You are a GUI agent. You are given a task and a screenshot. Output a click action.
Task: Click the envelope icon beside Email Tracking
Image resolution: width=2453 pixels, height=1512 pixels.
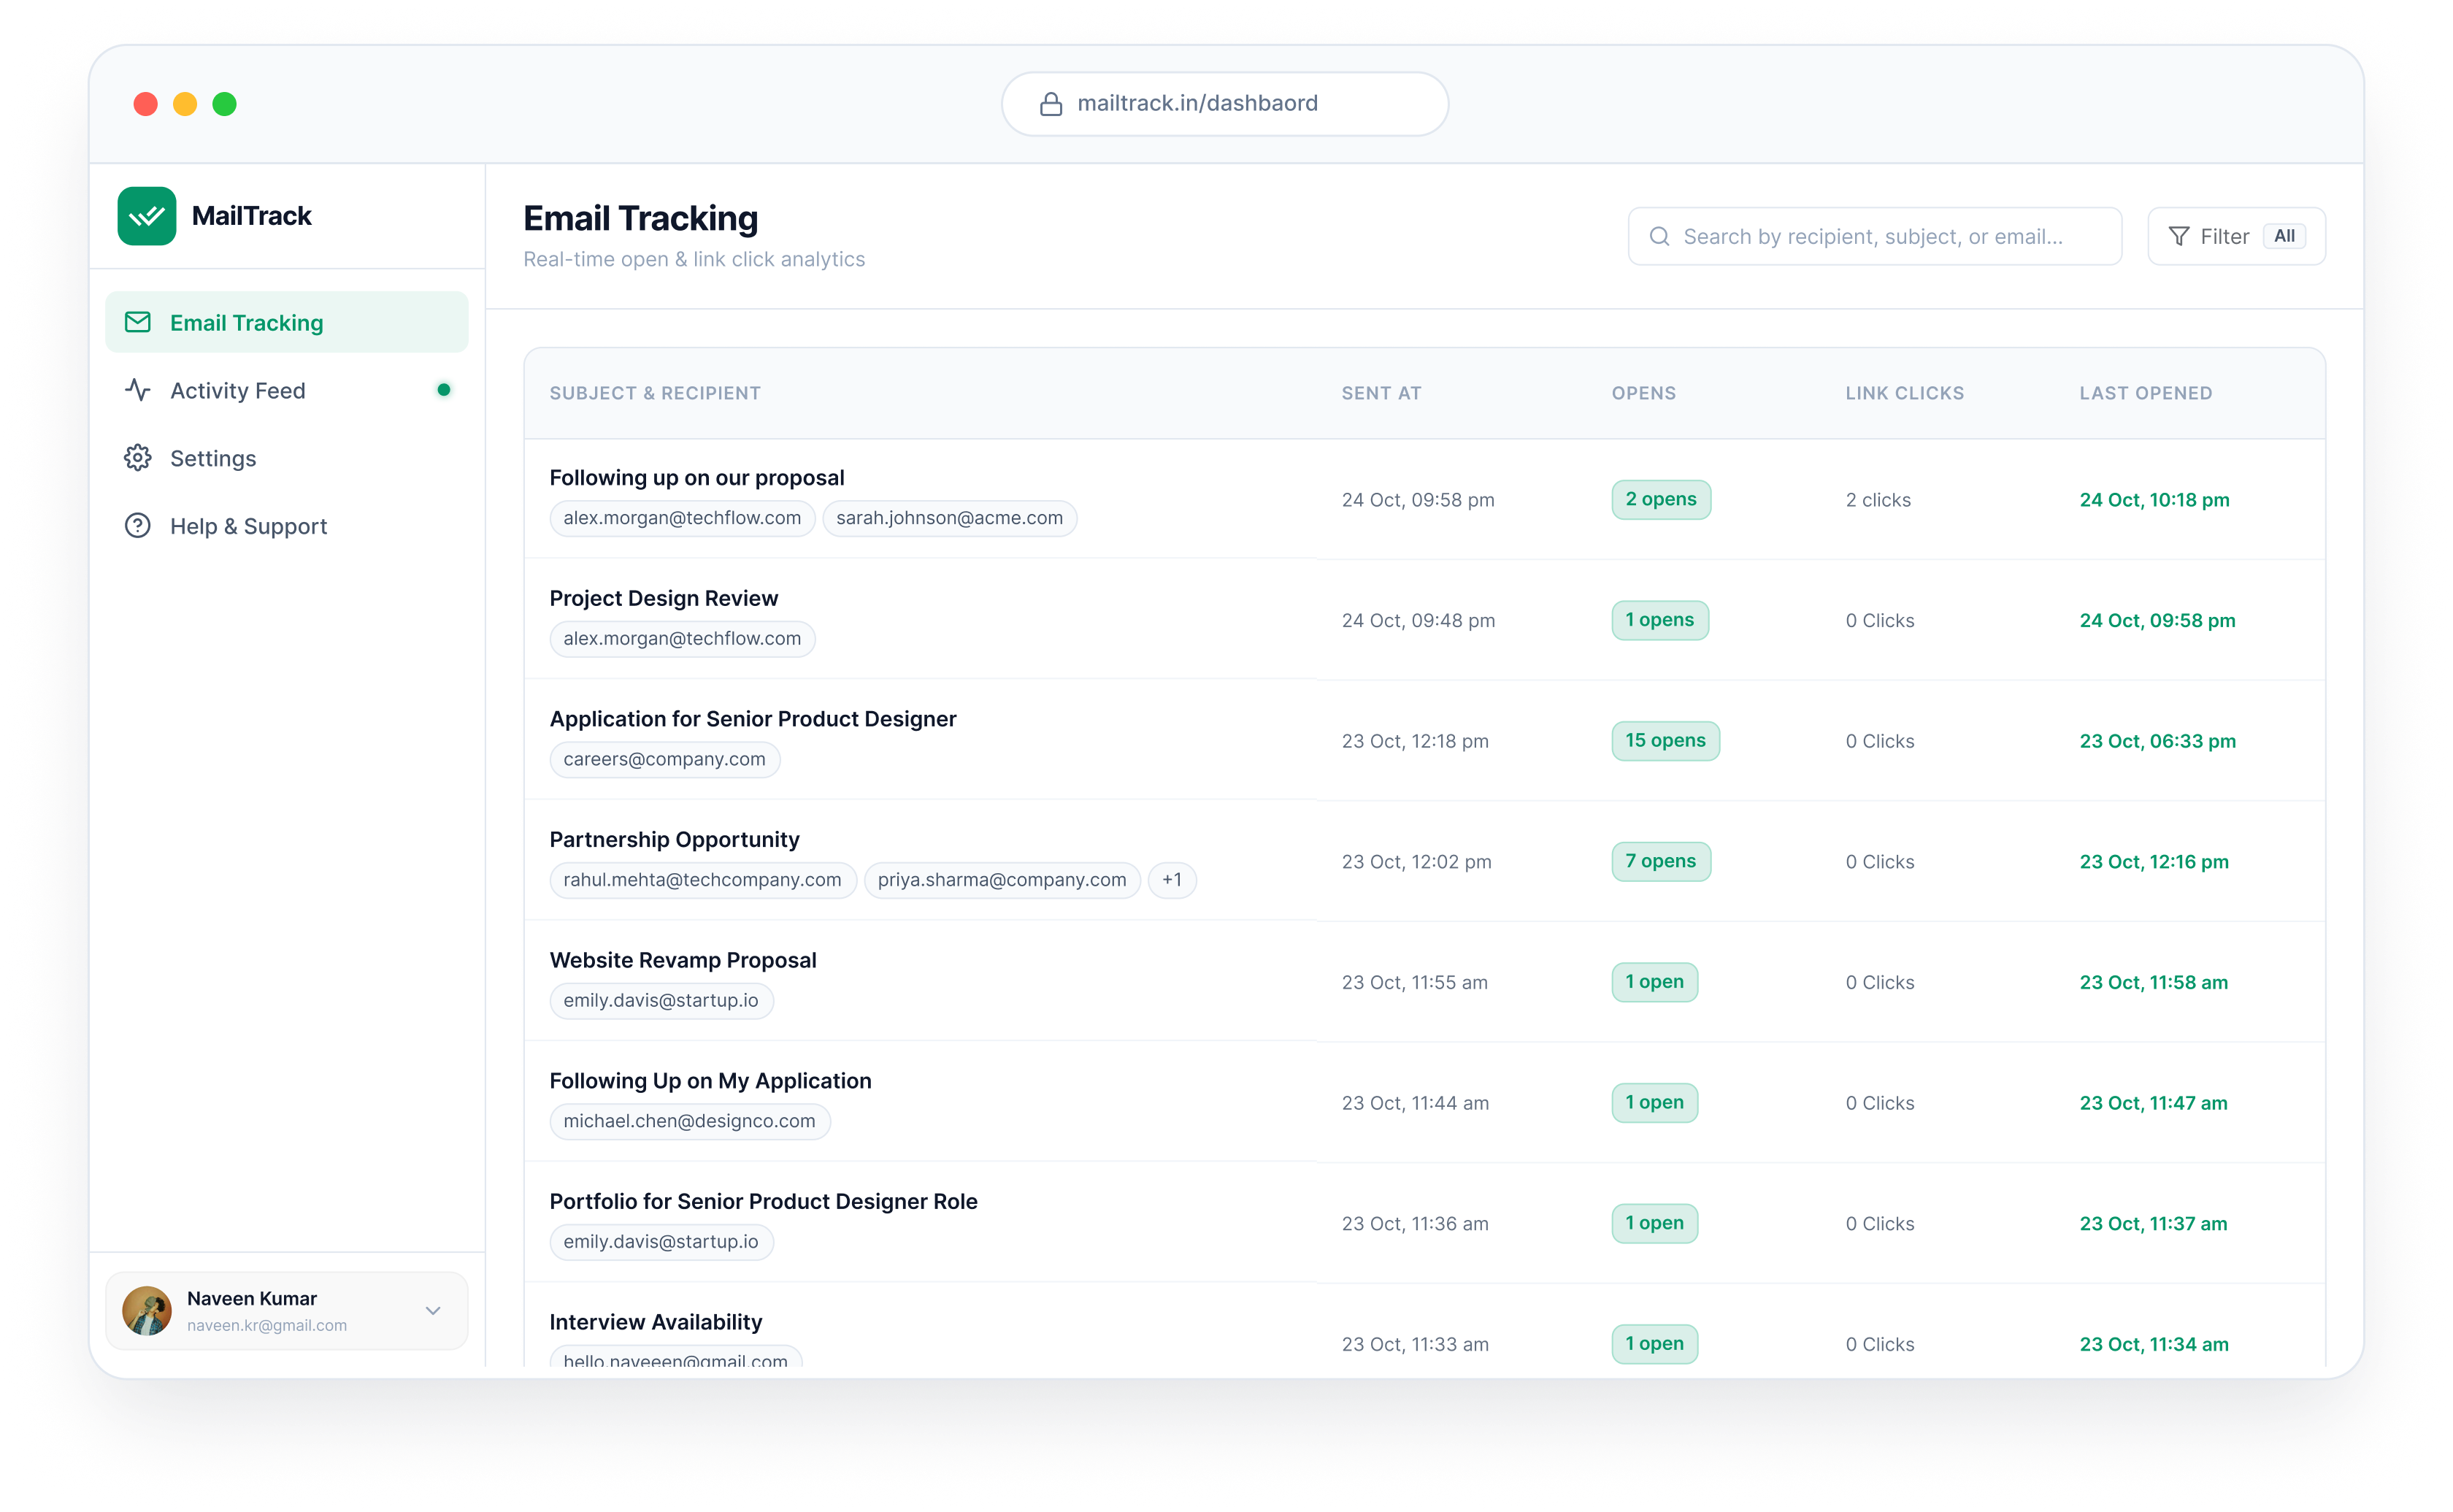tap(137, 322)
